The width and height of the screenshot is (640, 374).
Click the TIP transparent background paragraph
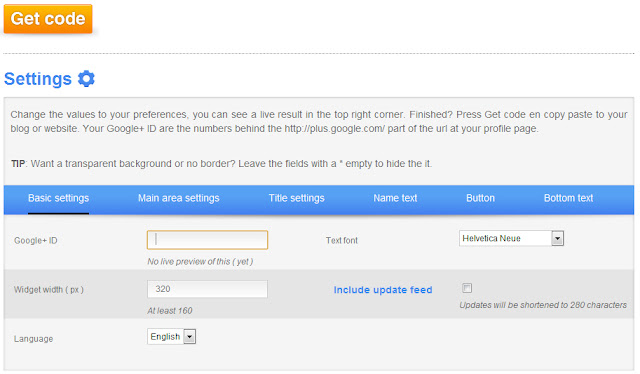221,164
